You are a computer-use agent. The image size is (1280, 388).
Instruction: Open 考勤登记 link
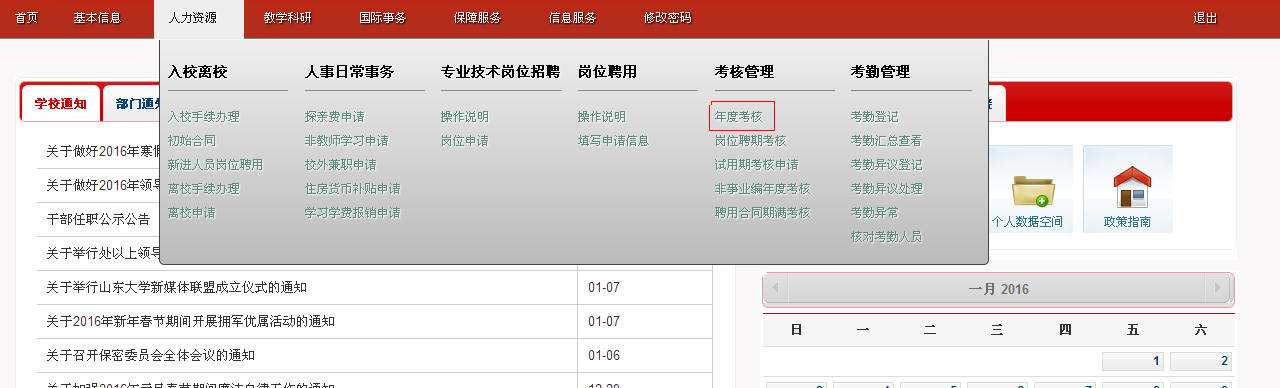[875, 116]
